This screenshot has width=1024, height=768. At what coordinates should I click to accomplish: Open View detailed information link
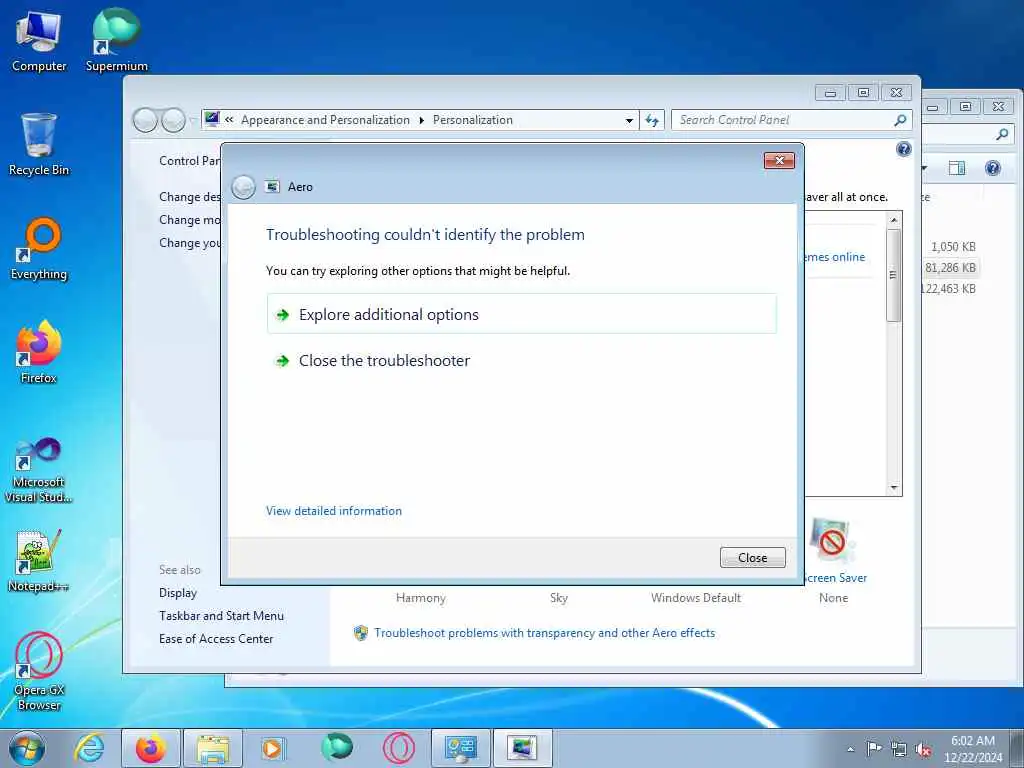pyautogui.click(x=334, y=511)
